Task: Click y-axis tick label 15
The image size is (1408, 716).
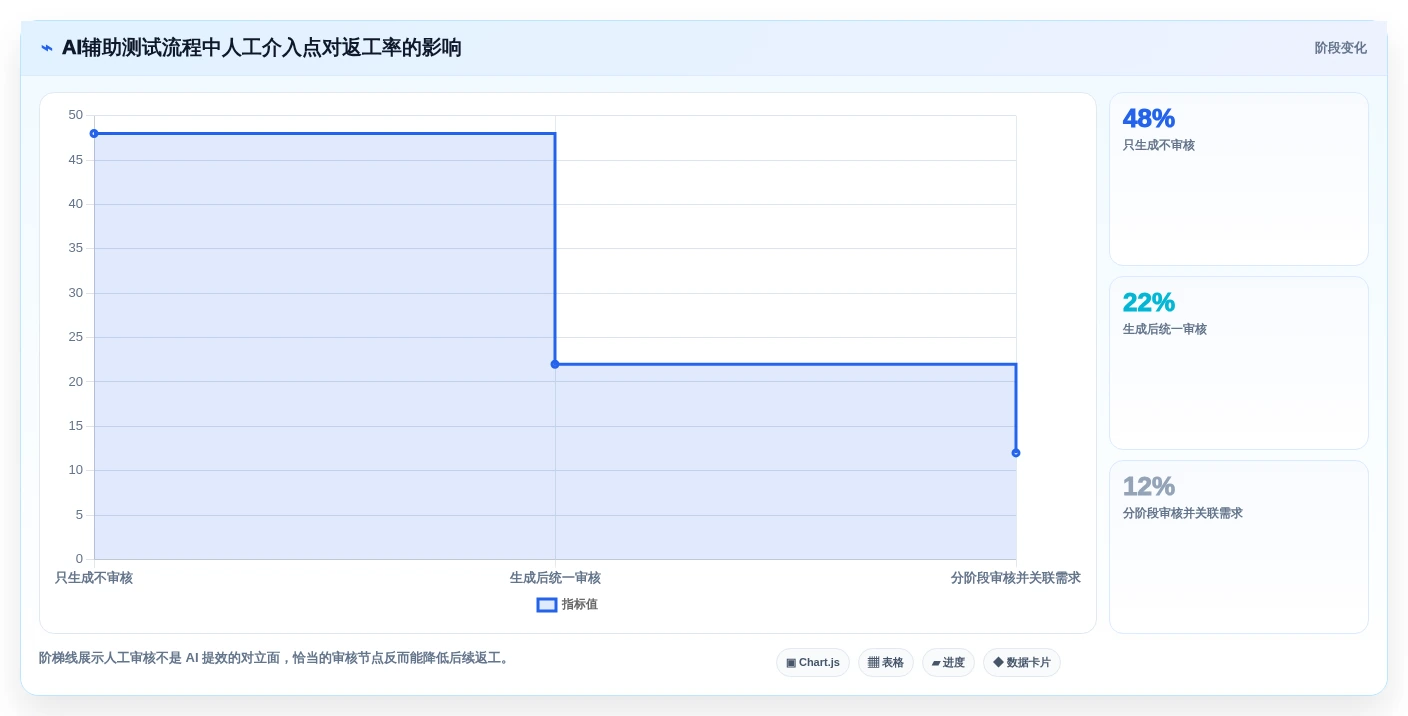Action: tap(76, 426)
